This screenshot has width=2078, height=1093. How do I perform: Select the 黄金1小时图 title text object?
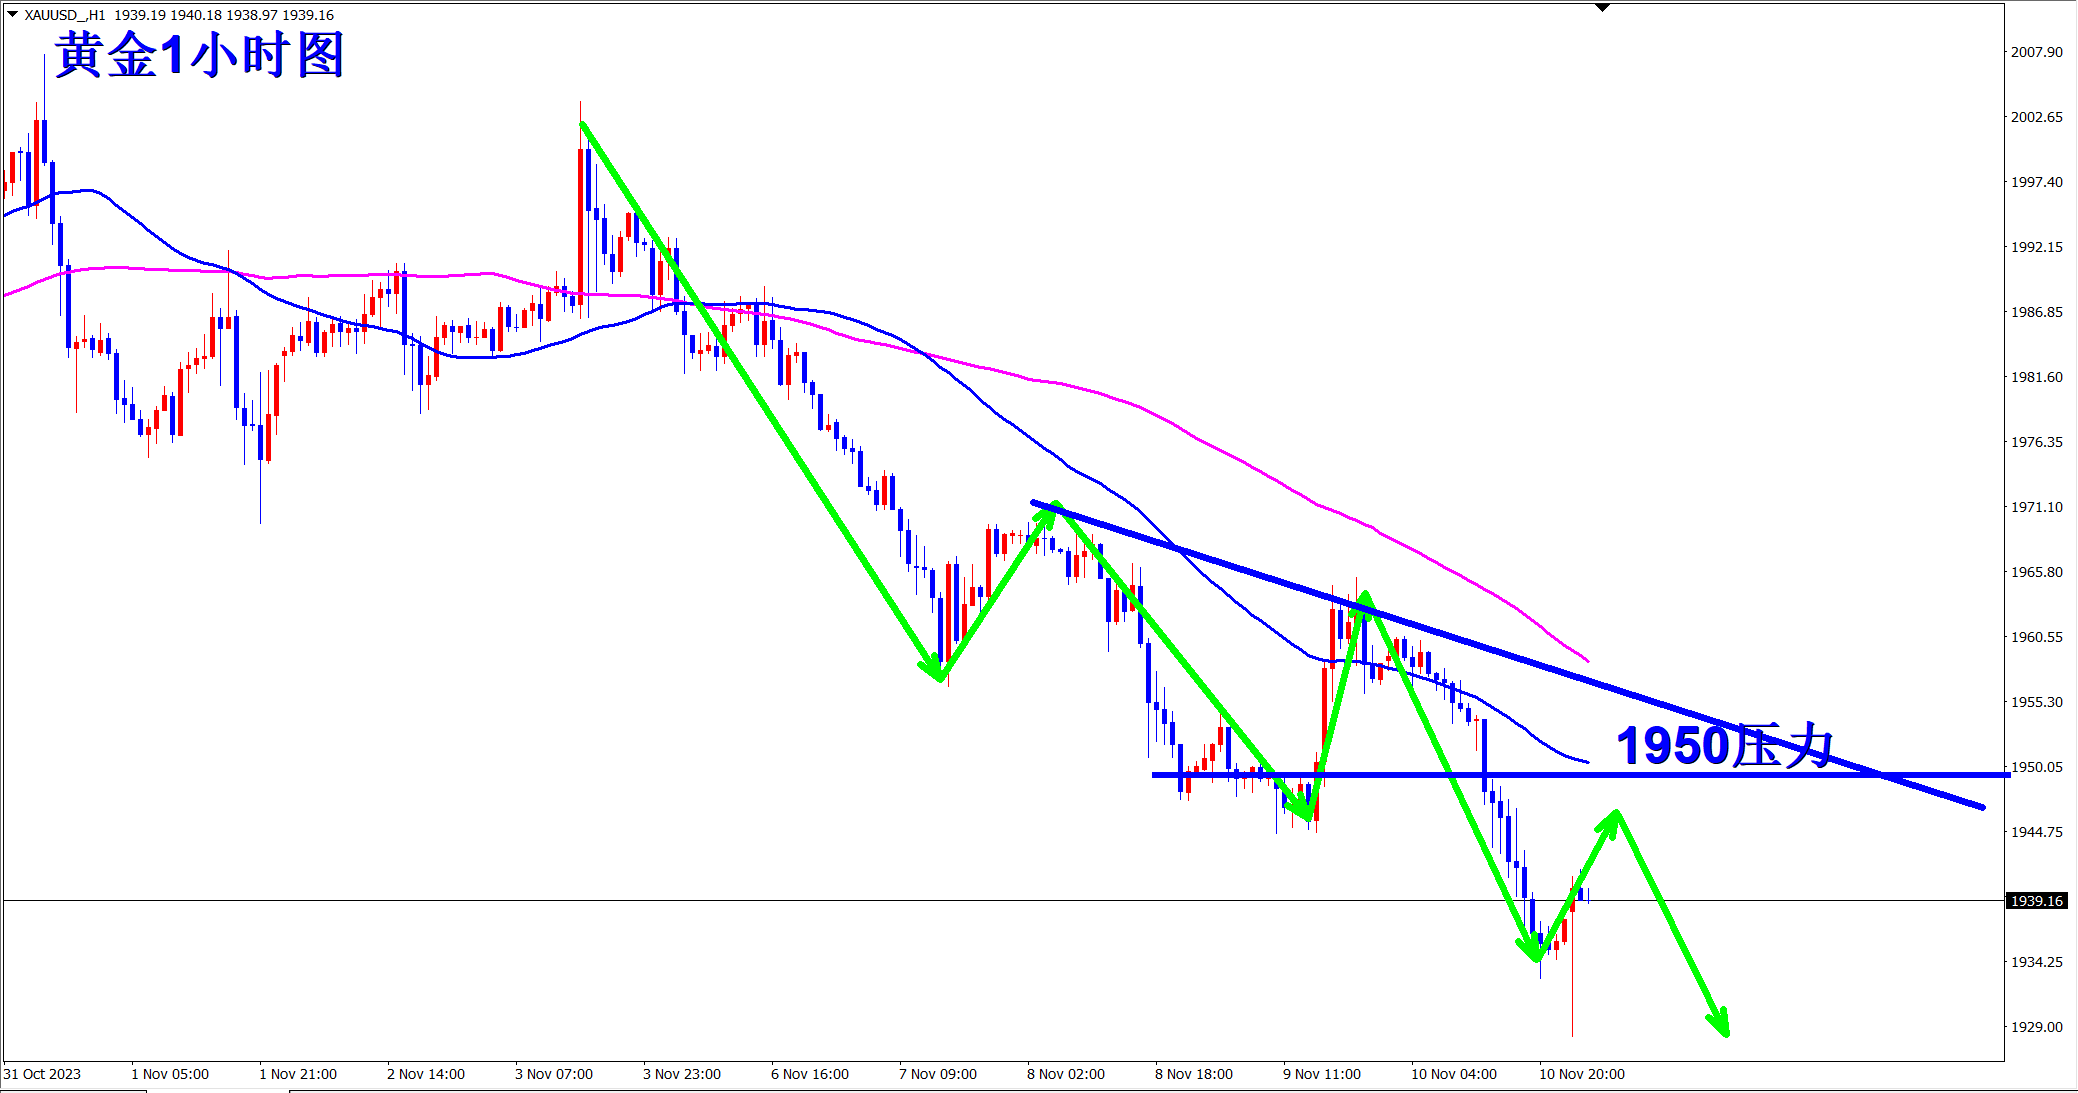200,55
